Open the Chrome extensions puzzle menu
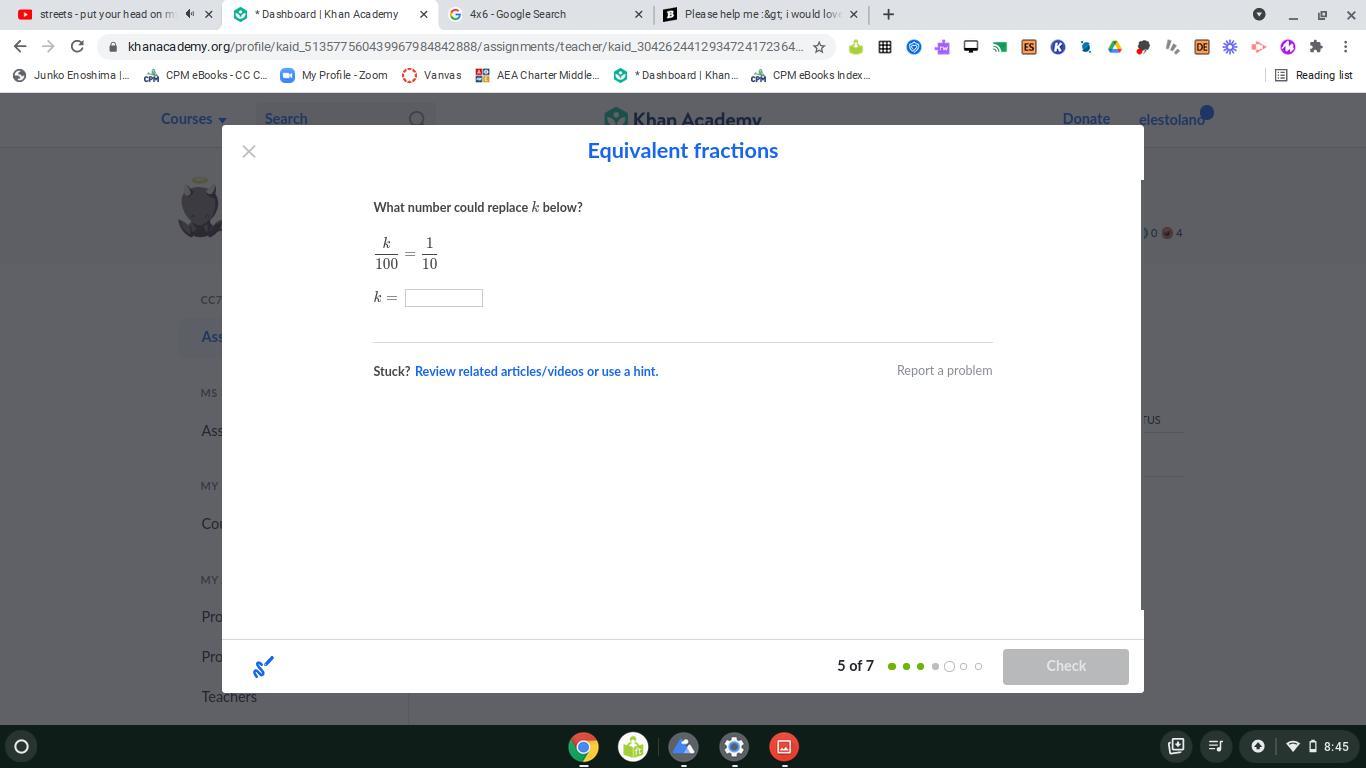The height and width of the screenshot is (768, 1366). (1316, 47)
